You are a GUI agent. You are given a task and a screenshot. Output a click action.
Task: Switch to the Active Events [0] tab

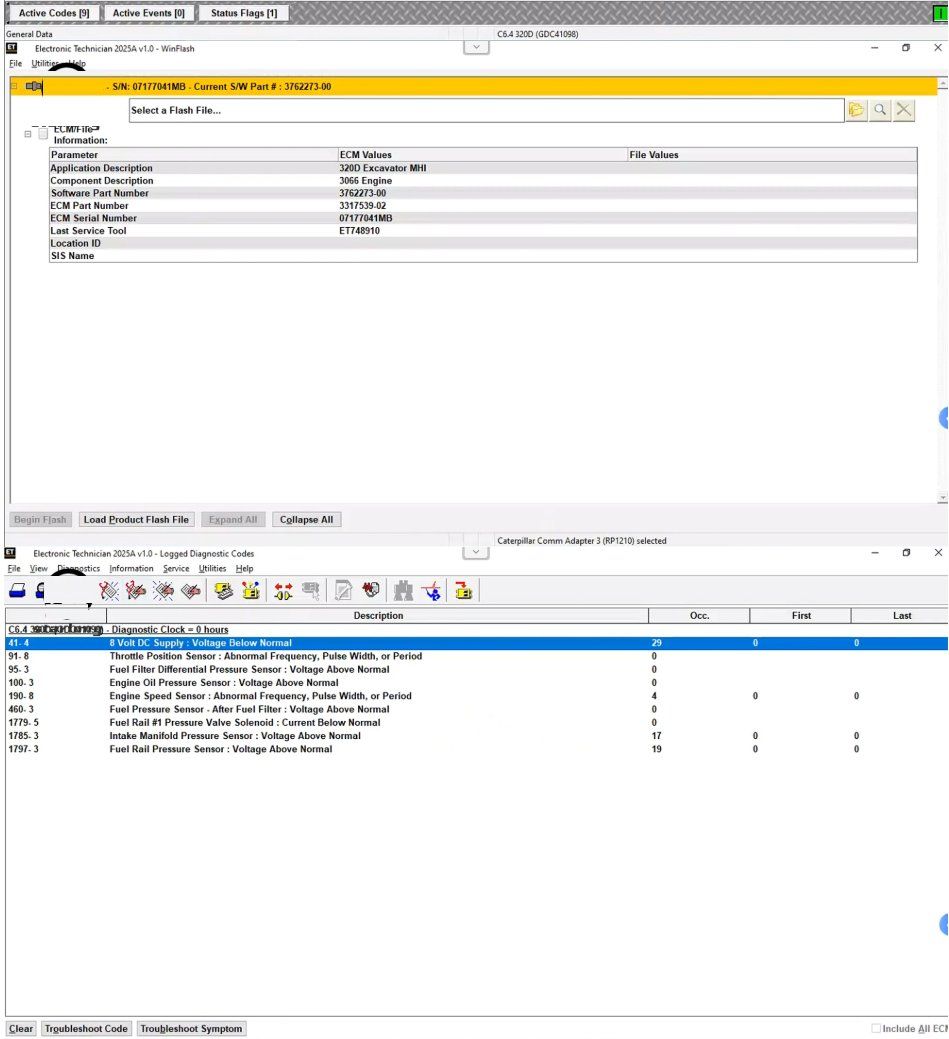(x=148, y=13)
